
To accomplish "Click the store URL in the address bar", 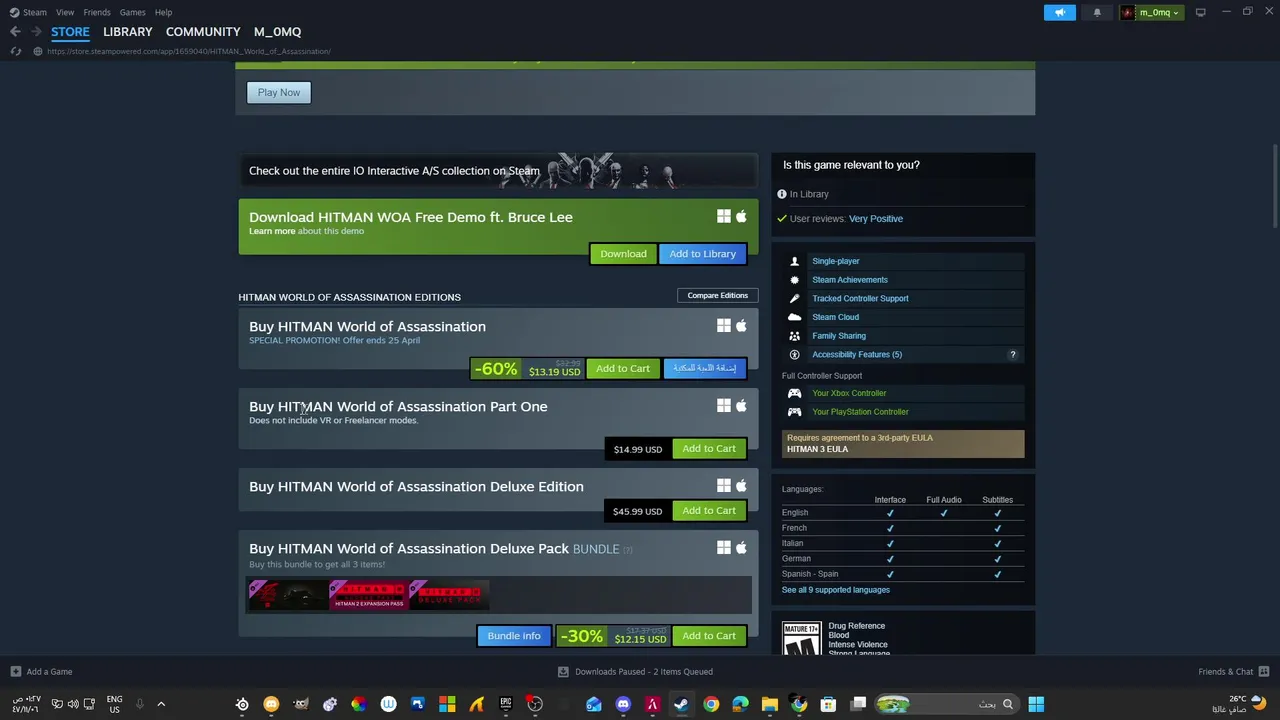I will [x=188, y=51].
